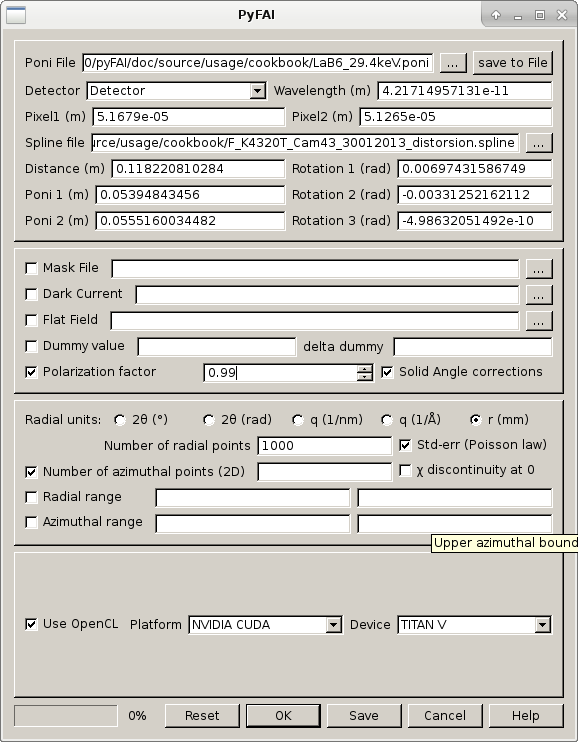Click the Wavelength (m) input field
The height and width of the screenshot is (742, 578).
coord(465,90)
